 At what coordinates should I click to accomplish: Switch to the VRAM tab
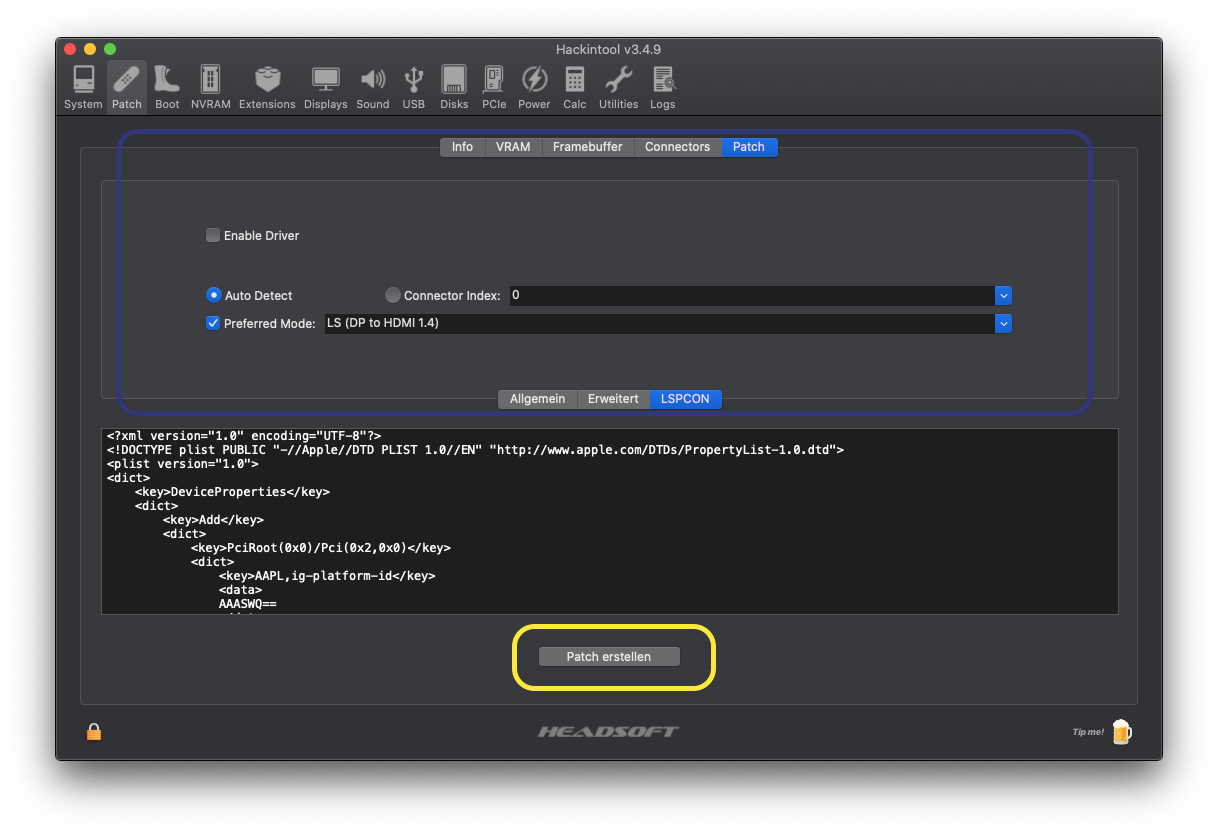tap(513, 147)
